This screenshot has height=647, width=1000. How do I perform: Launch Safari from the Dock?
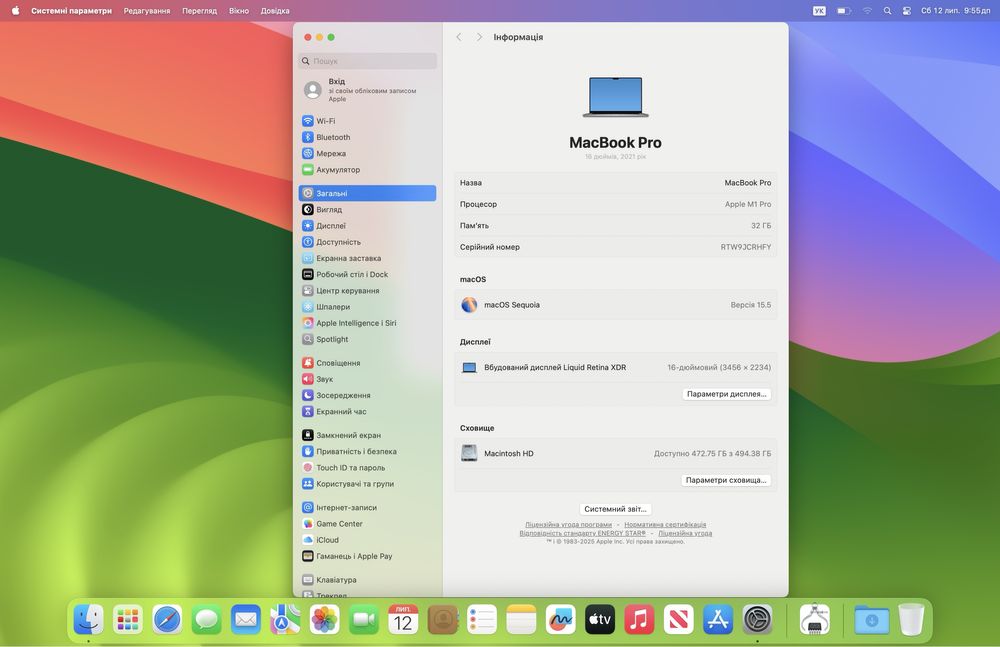[167, 619]
